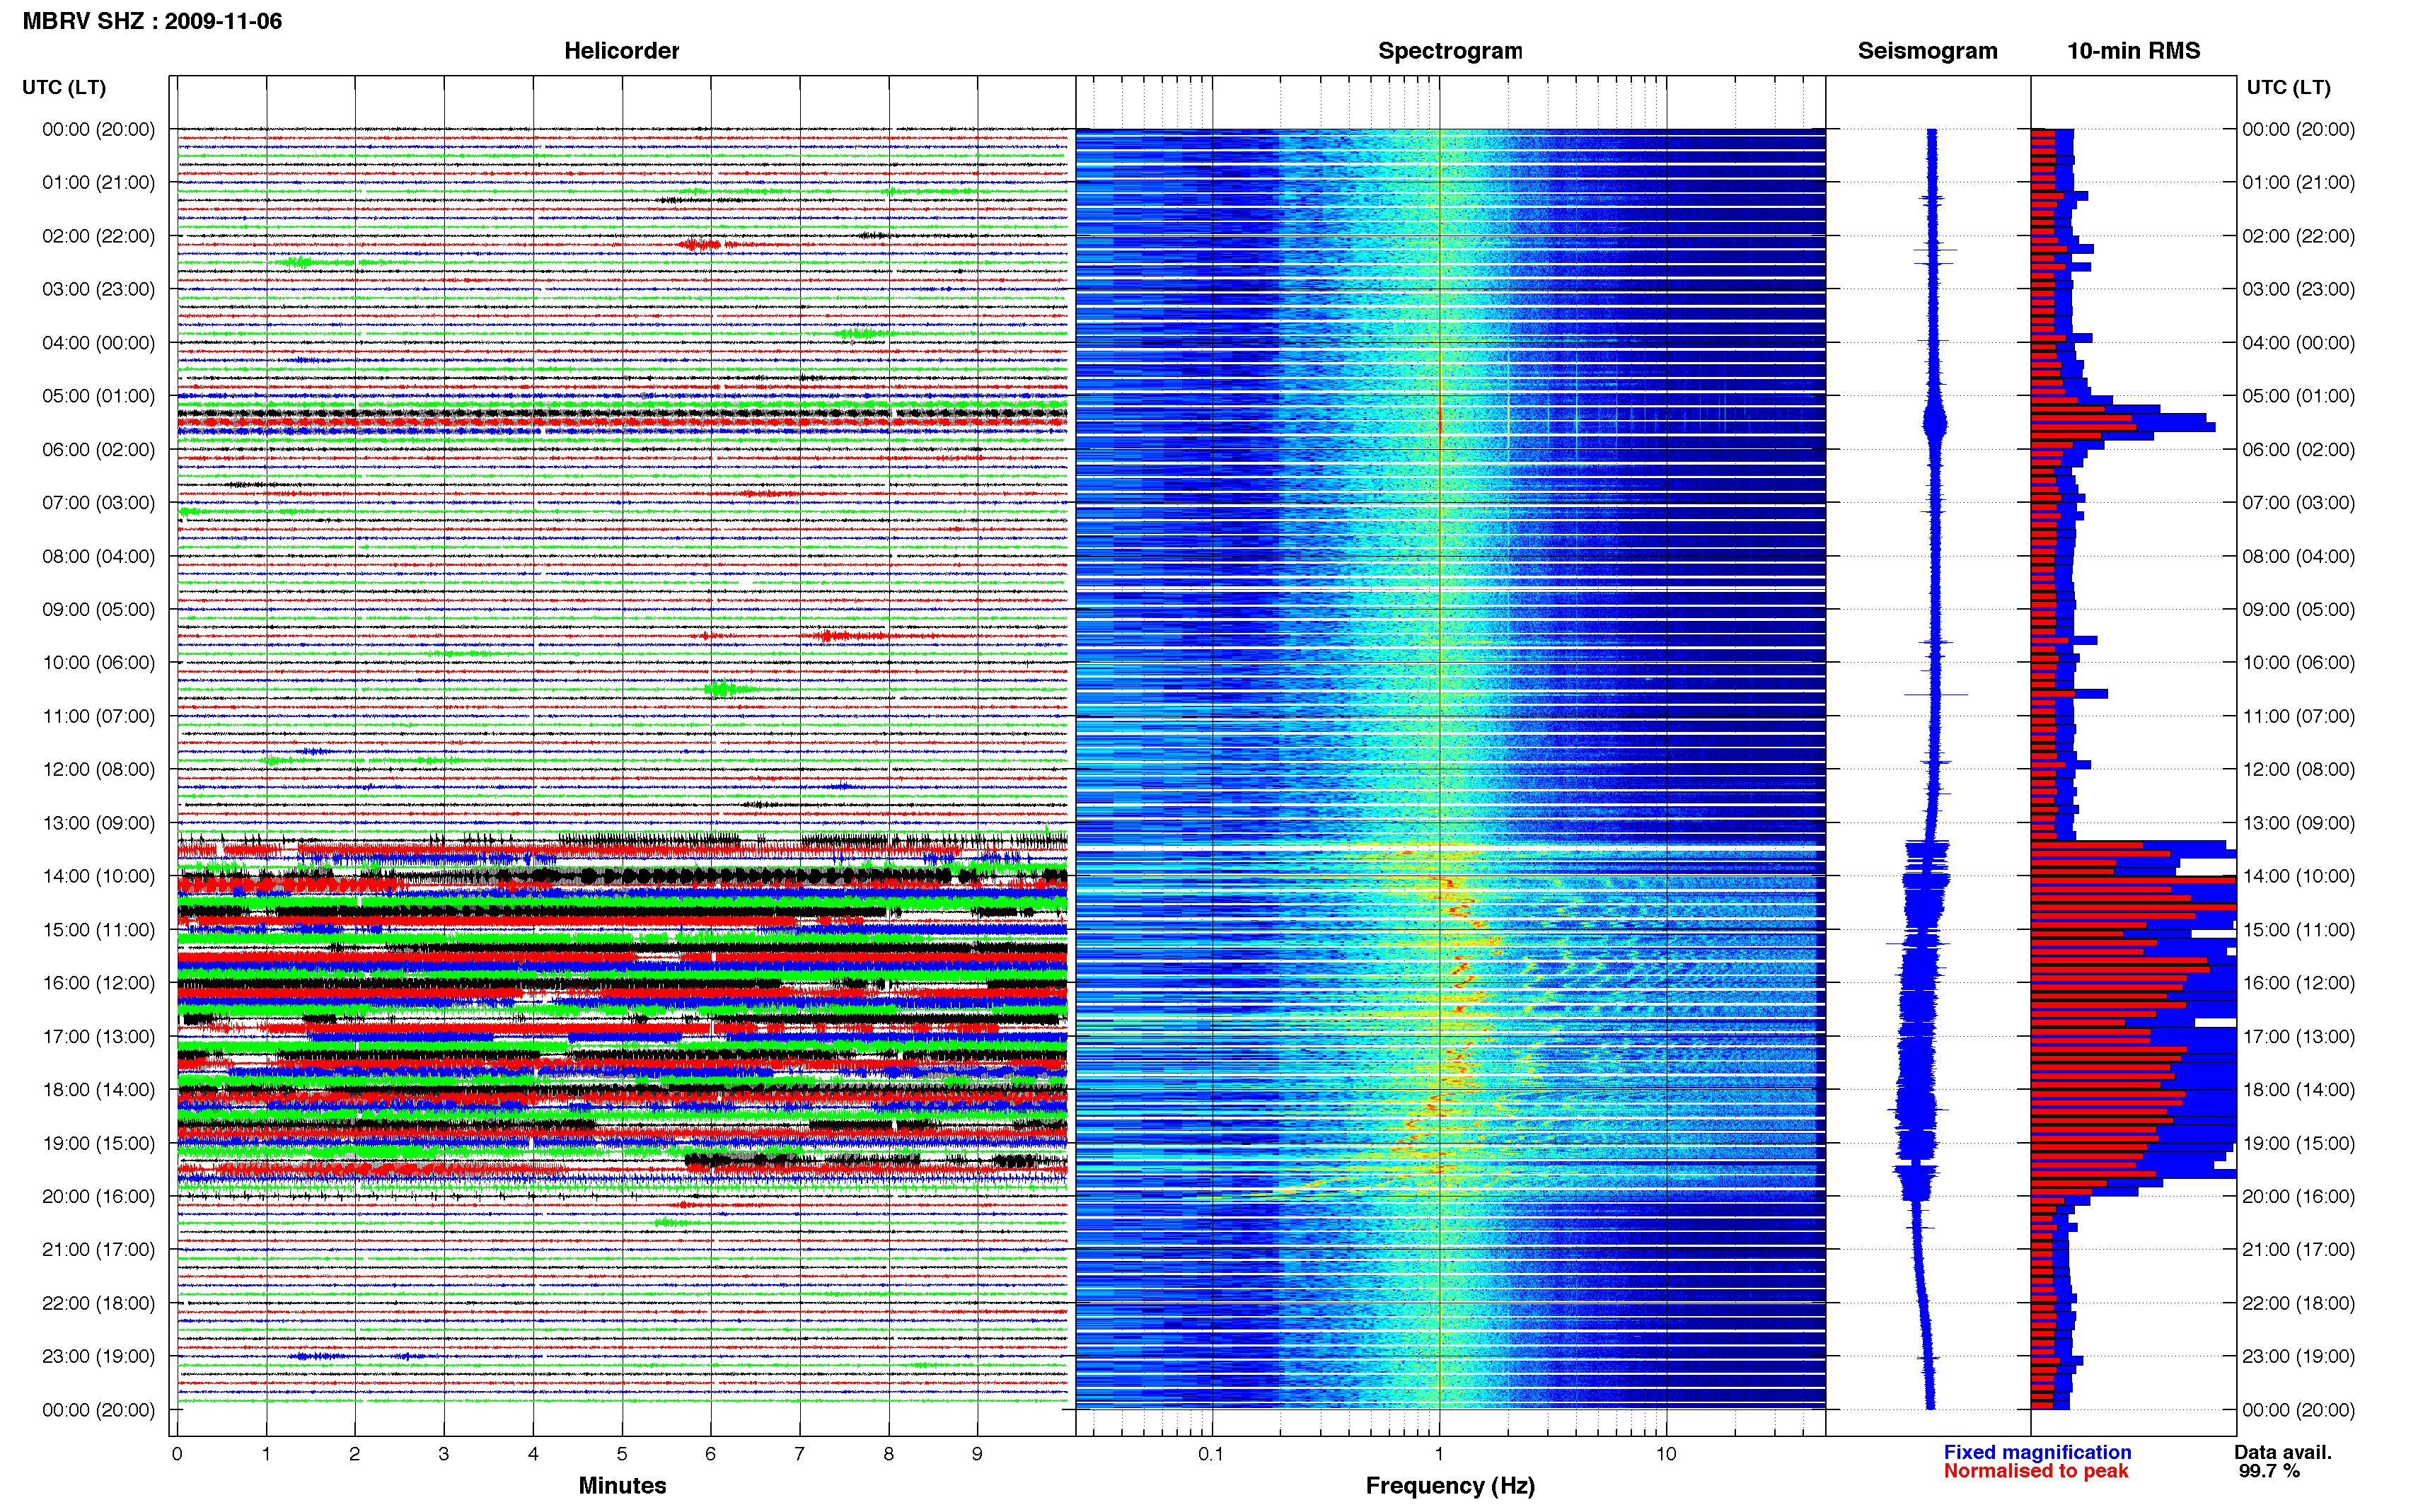Click '06:00 (02:00)' on the Helicorder time axis
Viewport: 2418px width, 1512px height.
(98, 450)
